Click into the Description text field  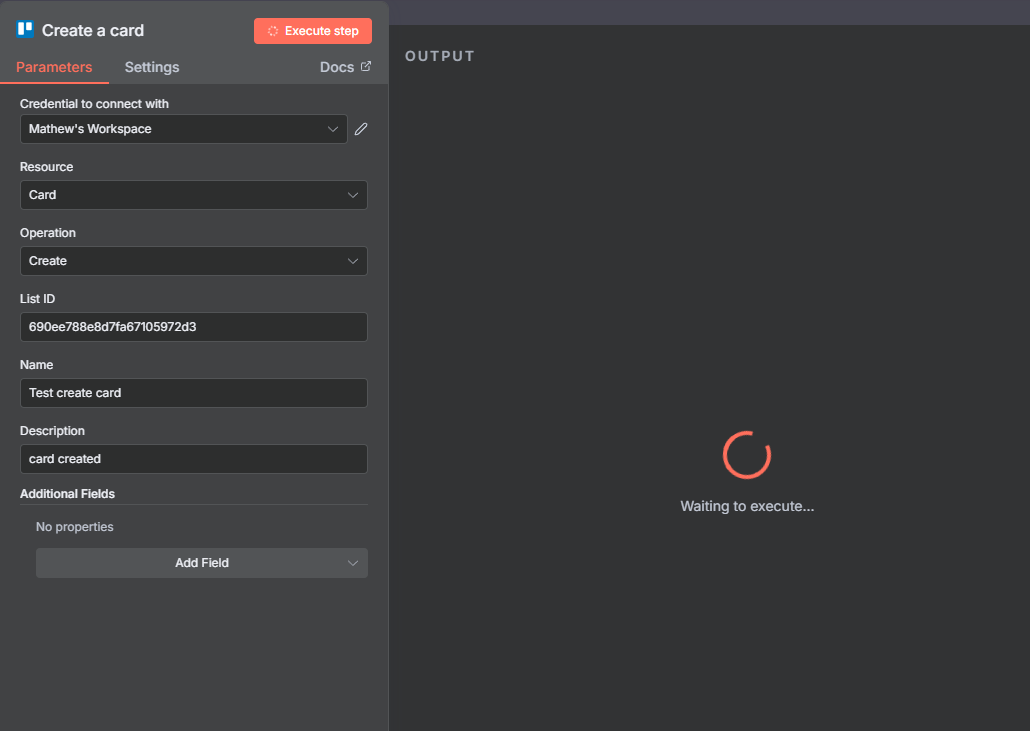tap(193, 459)
